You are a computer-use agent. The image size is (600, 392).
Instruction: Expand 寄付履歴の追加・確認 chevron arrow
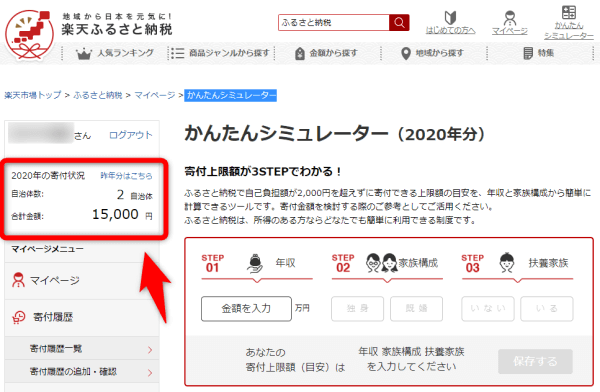(x=150, y=372)
